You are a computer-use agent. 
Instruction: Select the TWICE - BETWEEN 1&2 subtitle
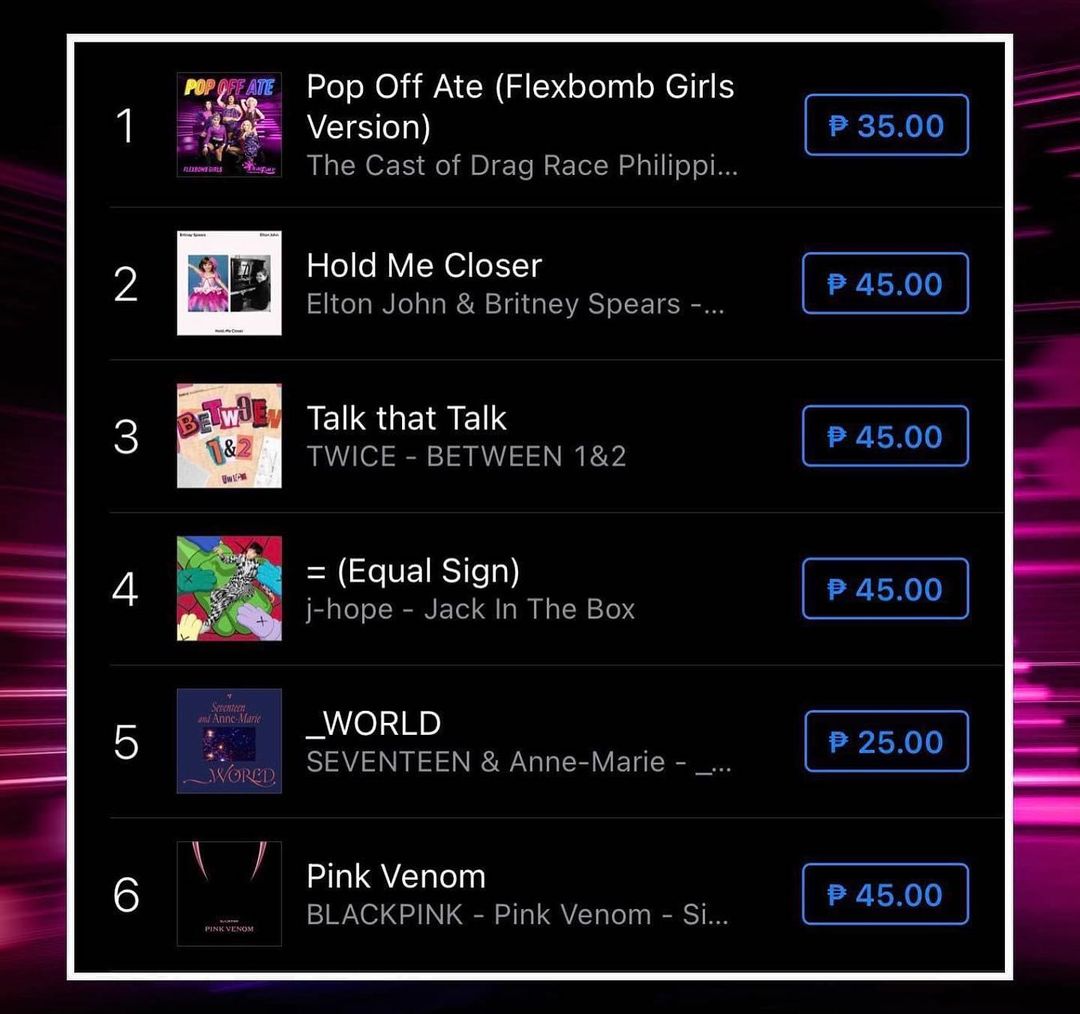click(466, 457)
